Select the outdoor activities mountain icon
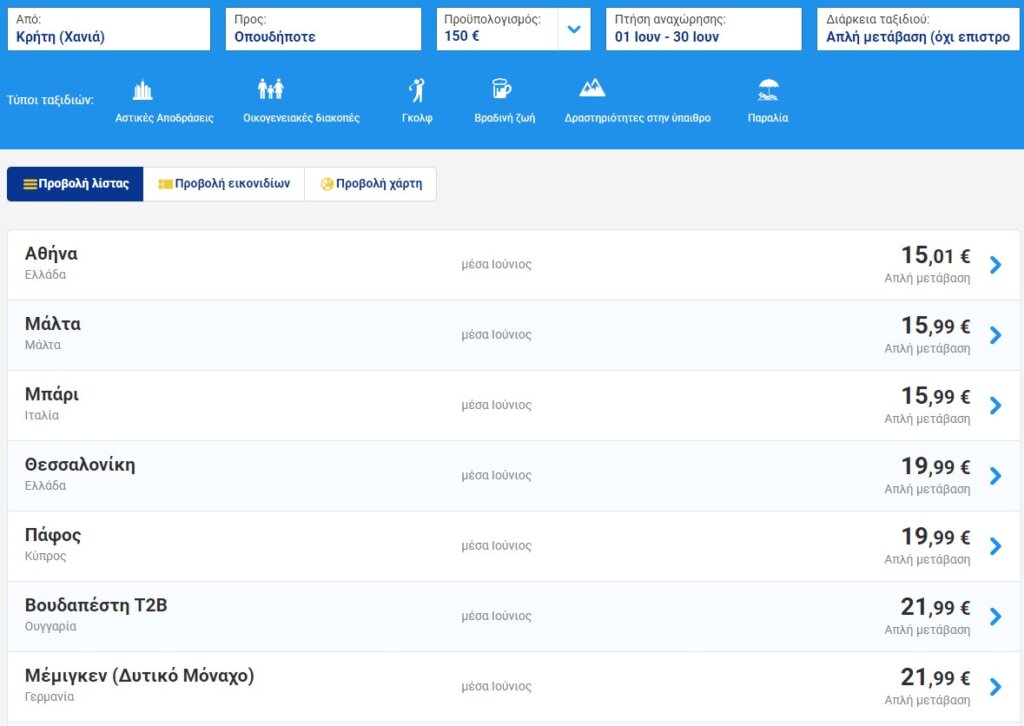 click(x=592, y=89)
